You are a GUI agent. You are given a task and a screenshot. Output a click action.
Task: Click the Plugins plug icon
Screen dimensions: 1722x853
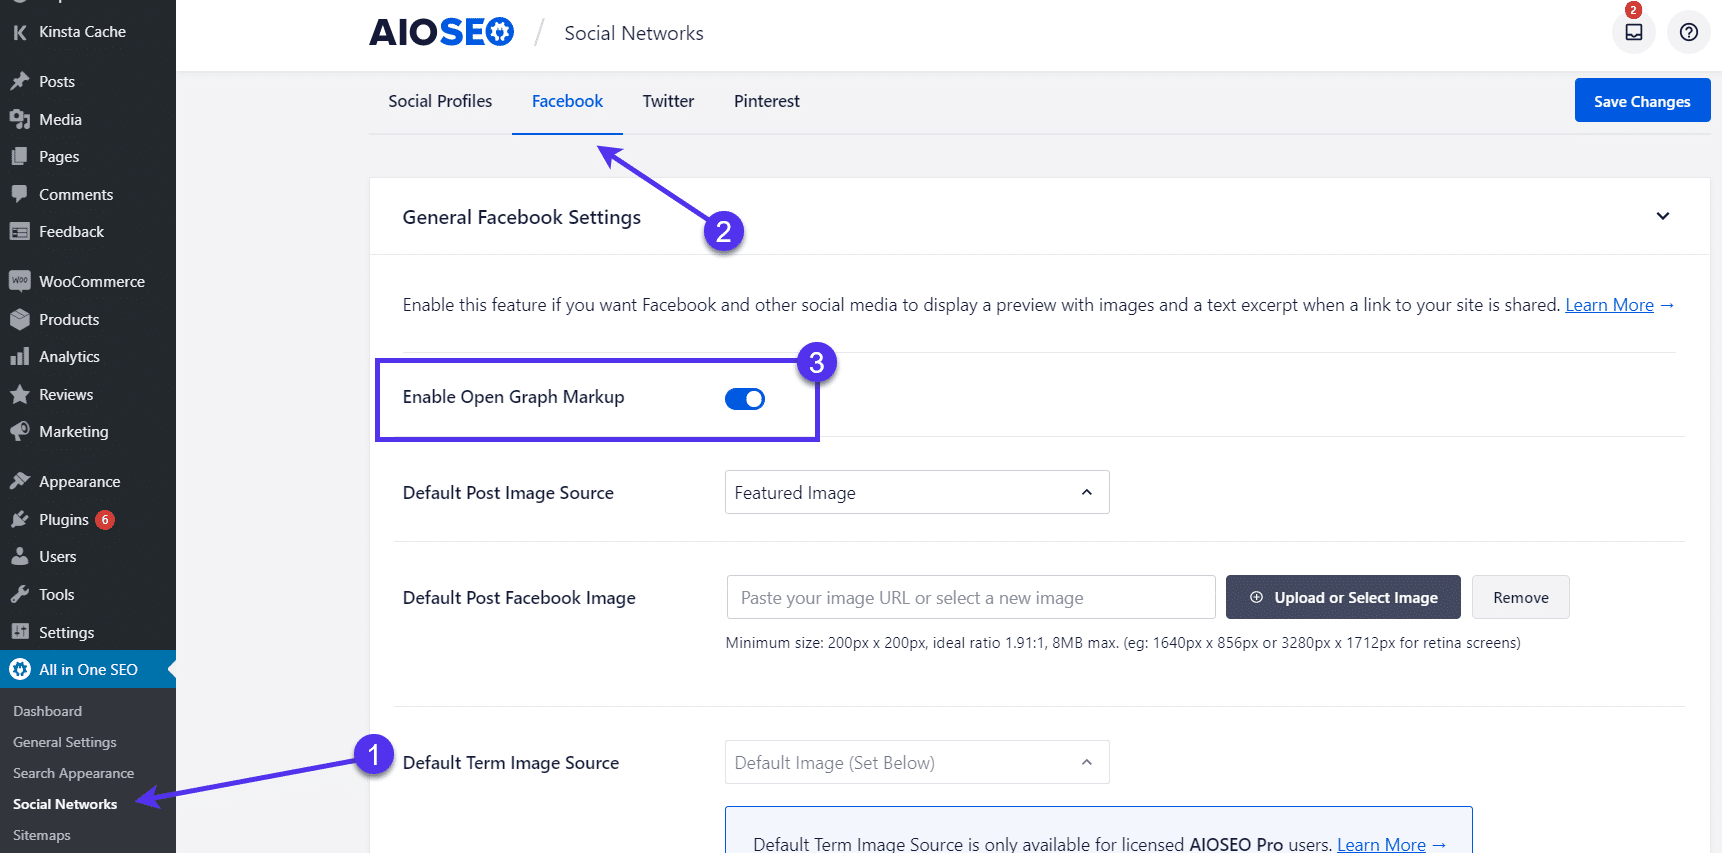coord(20,519)
